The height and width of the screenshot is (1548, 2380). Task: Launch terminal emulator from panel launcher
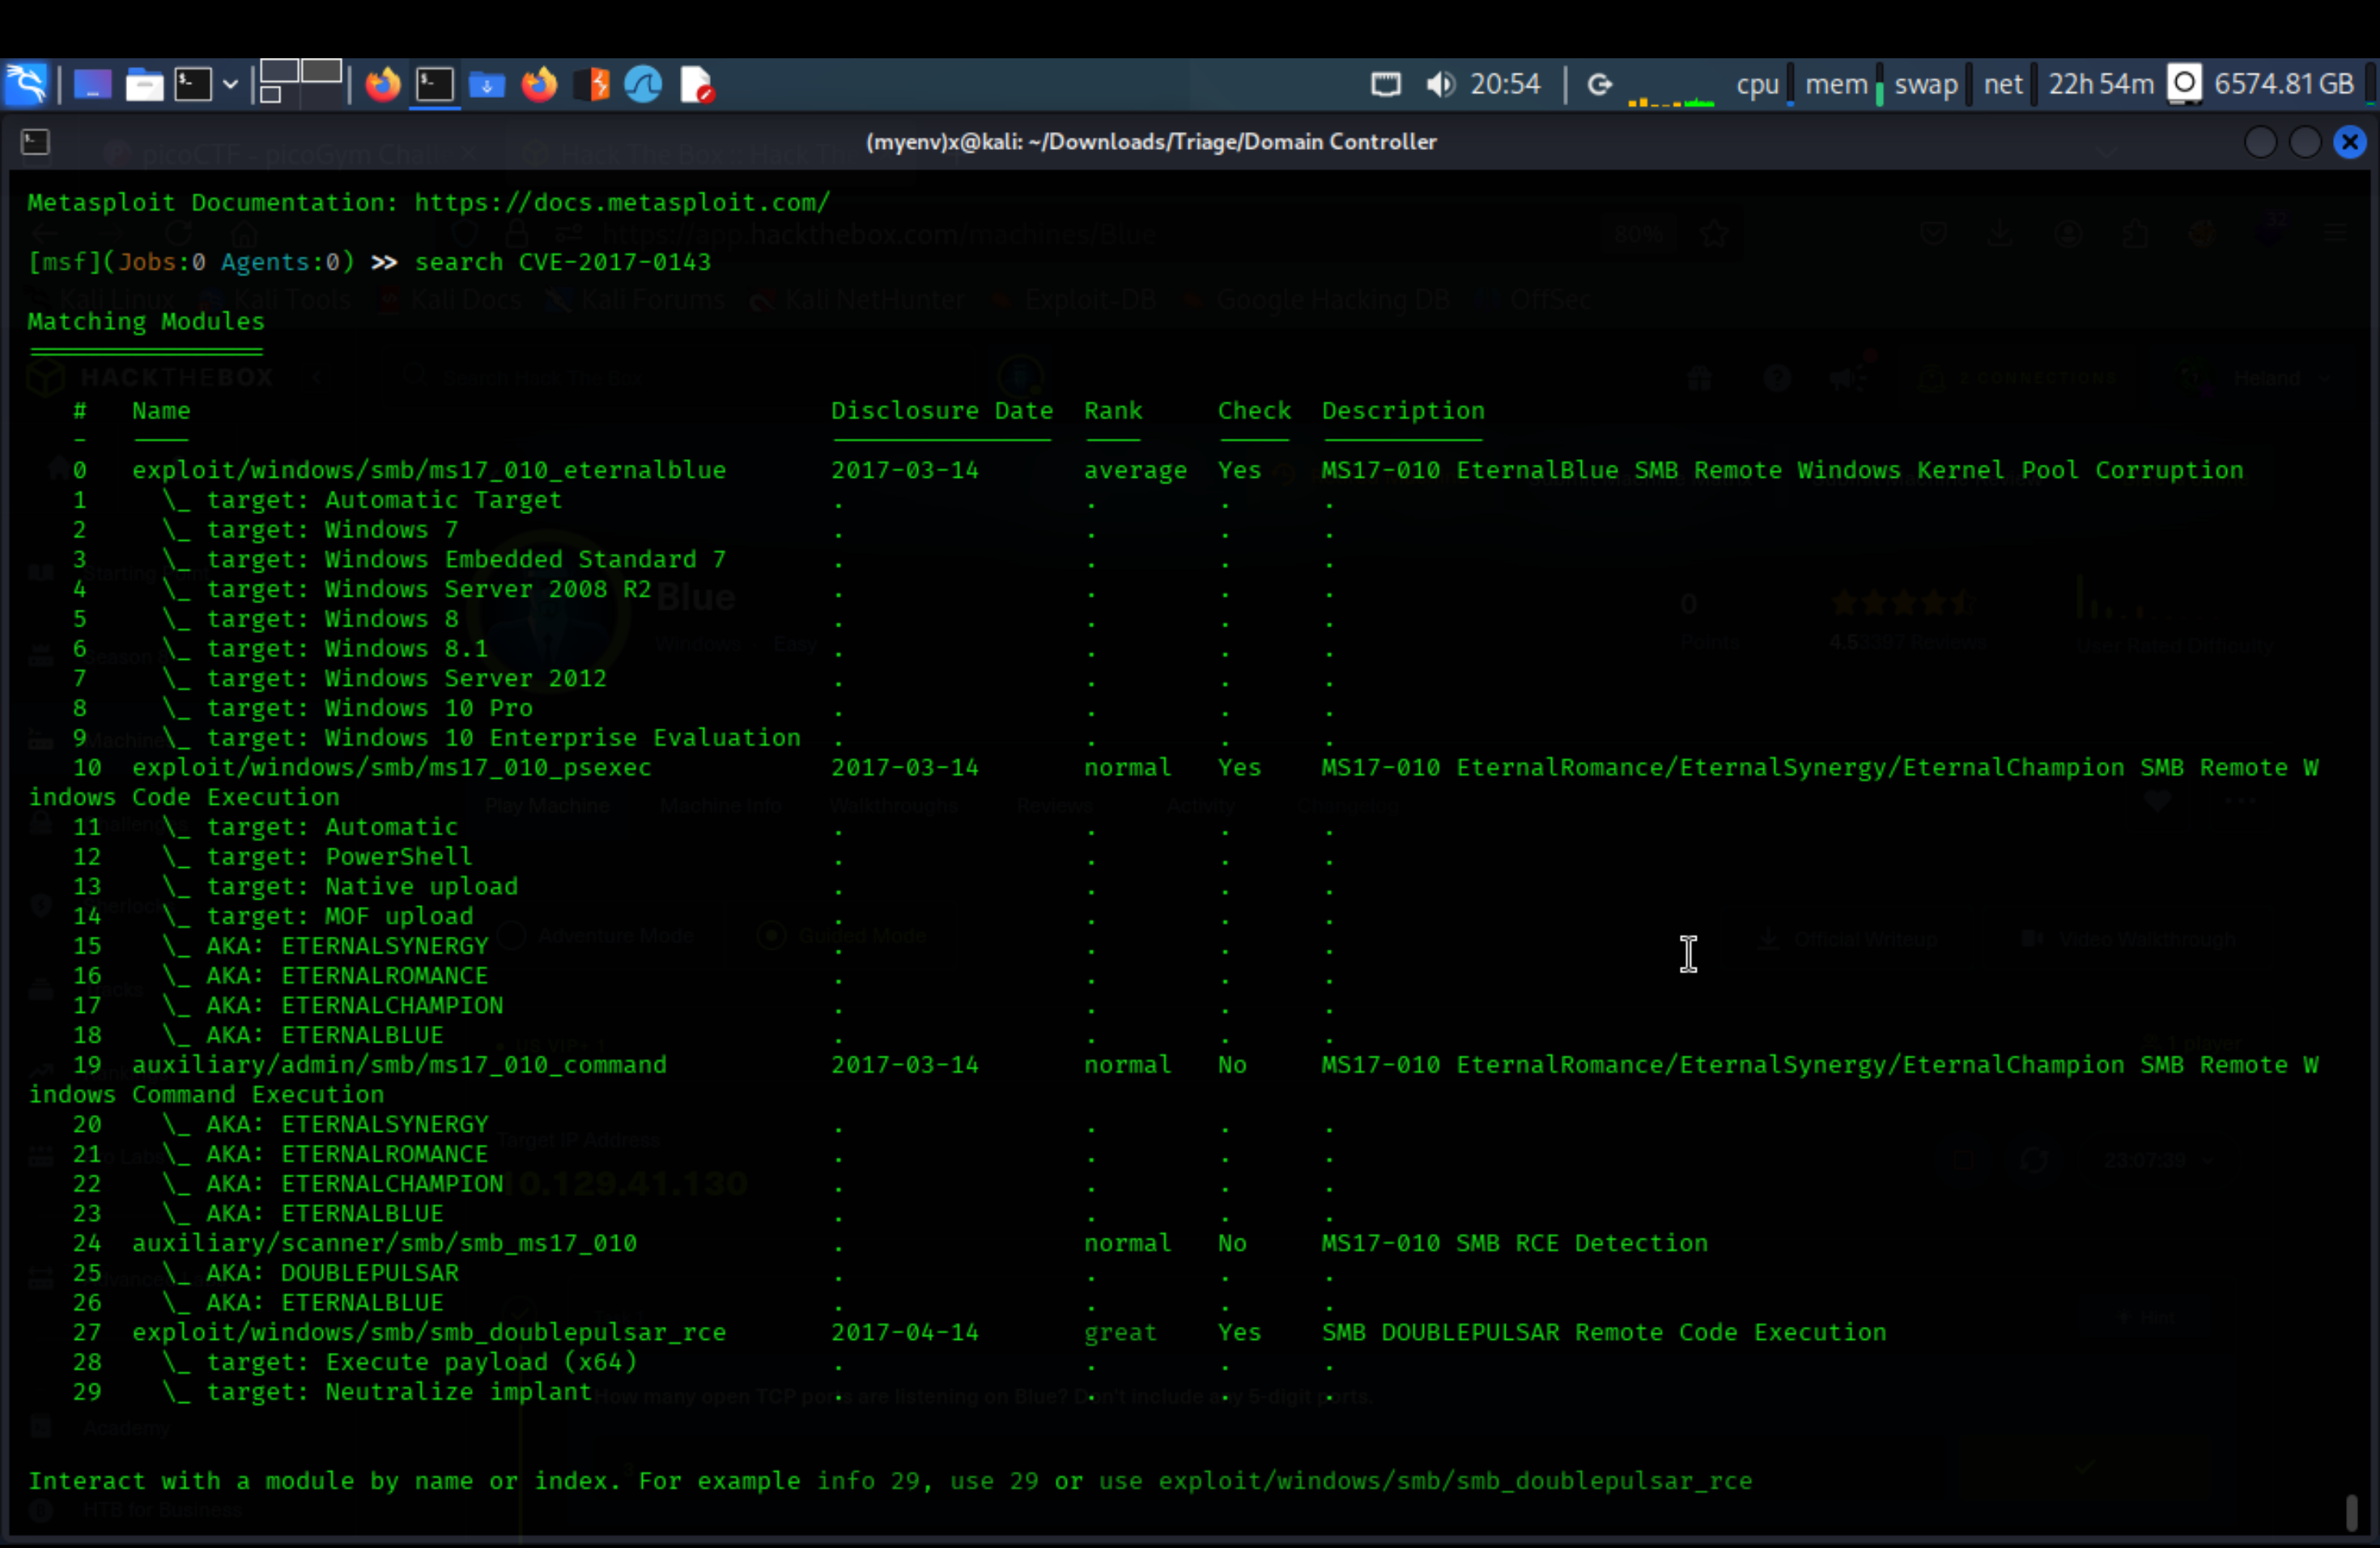[193, 84]
